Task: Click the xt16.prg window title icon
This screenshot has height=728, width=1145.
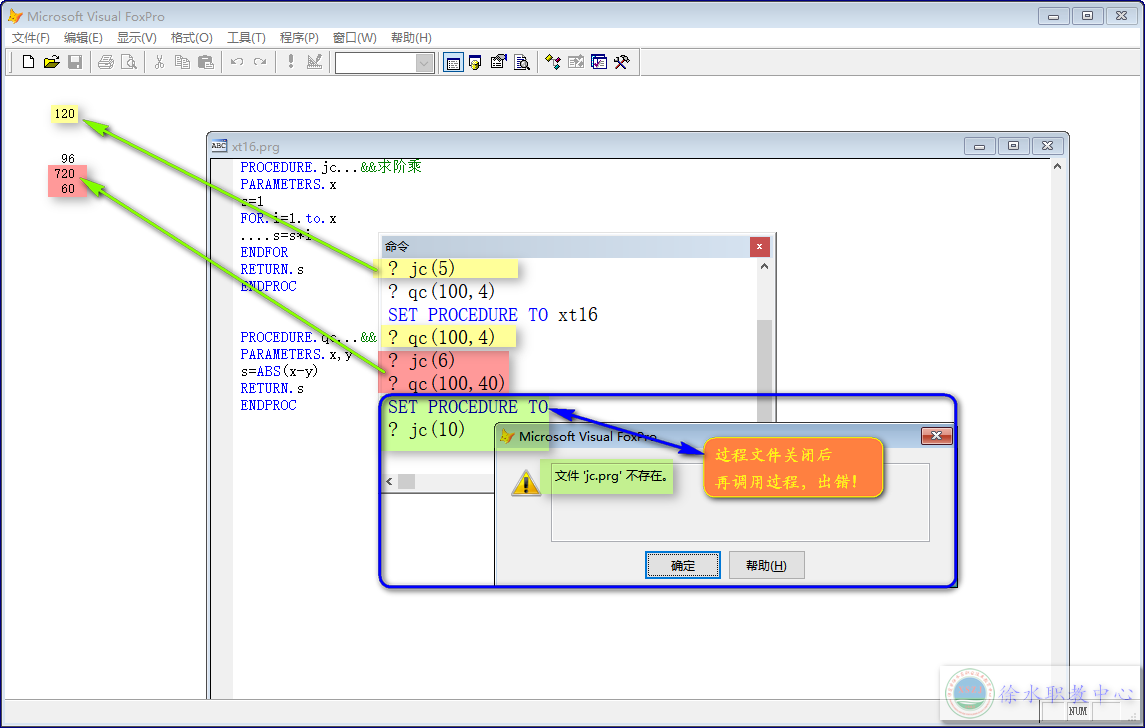Action: point(218,146)
